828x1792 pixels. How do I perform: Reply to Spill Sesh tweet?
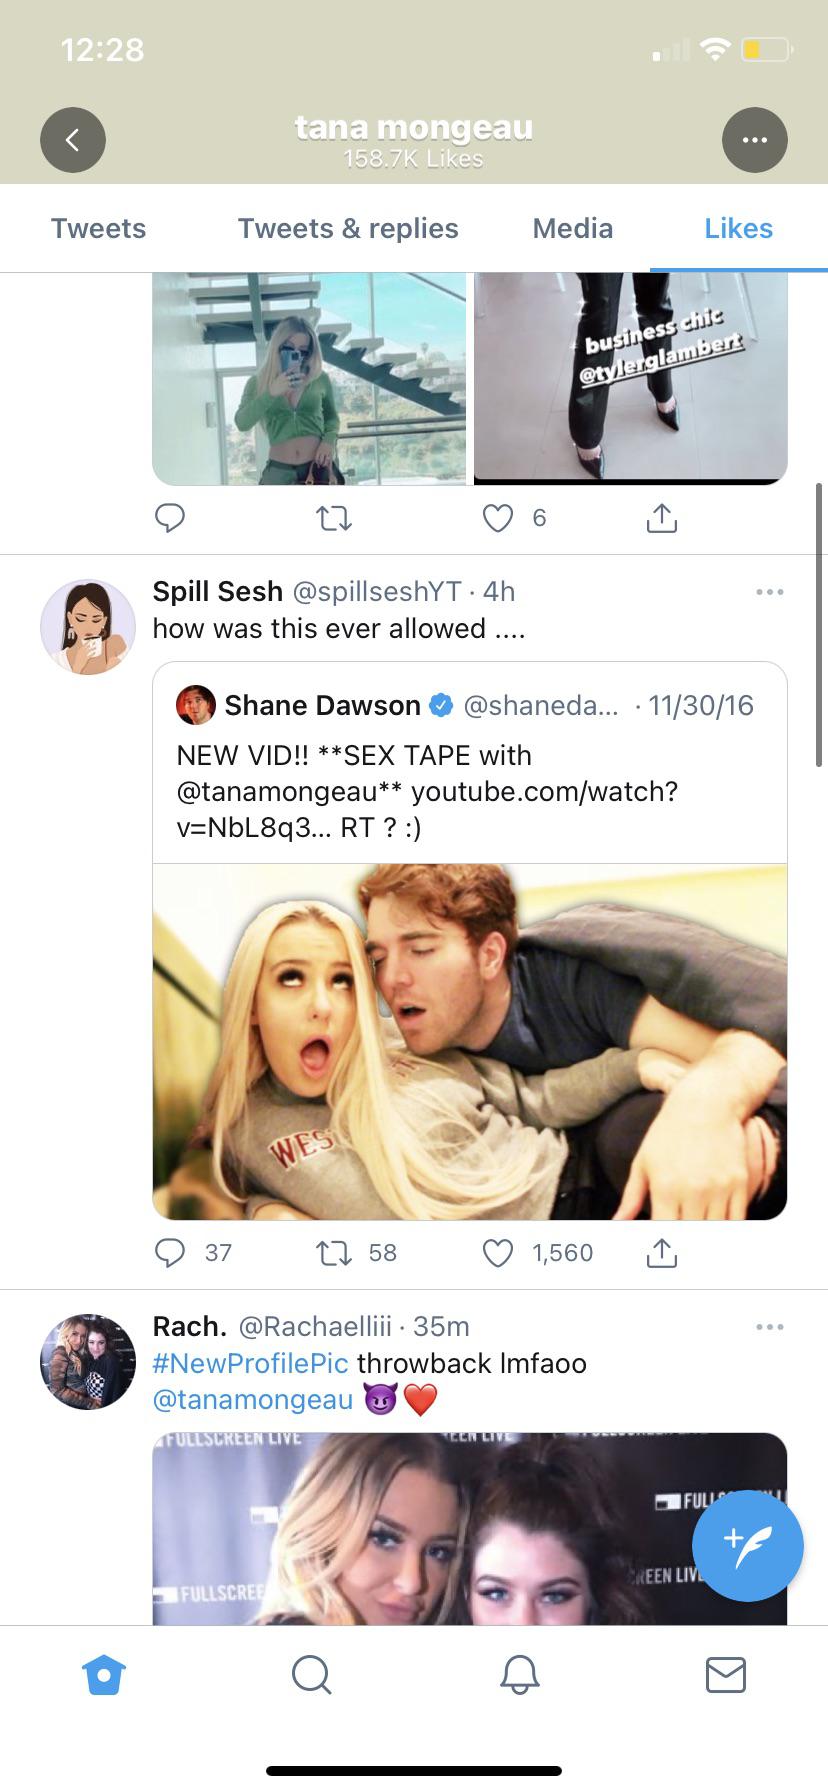[x=170, y=1253]
